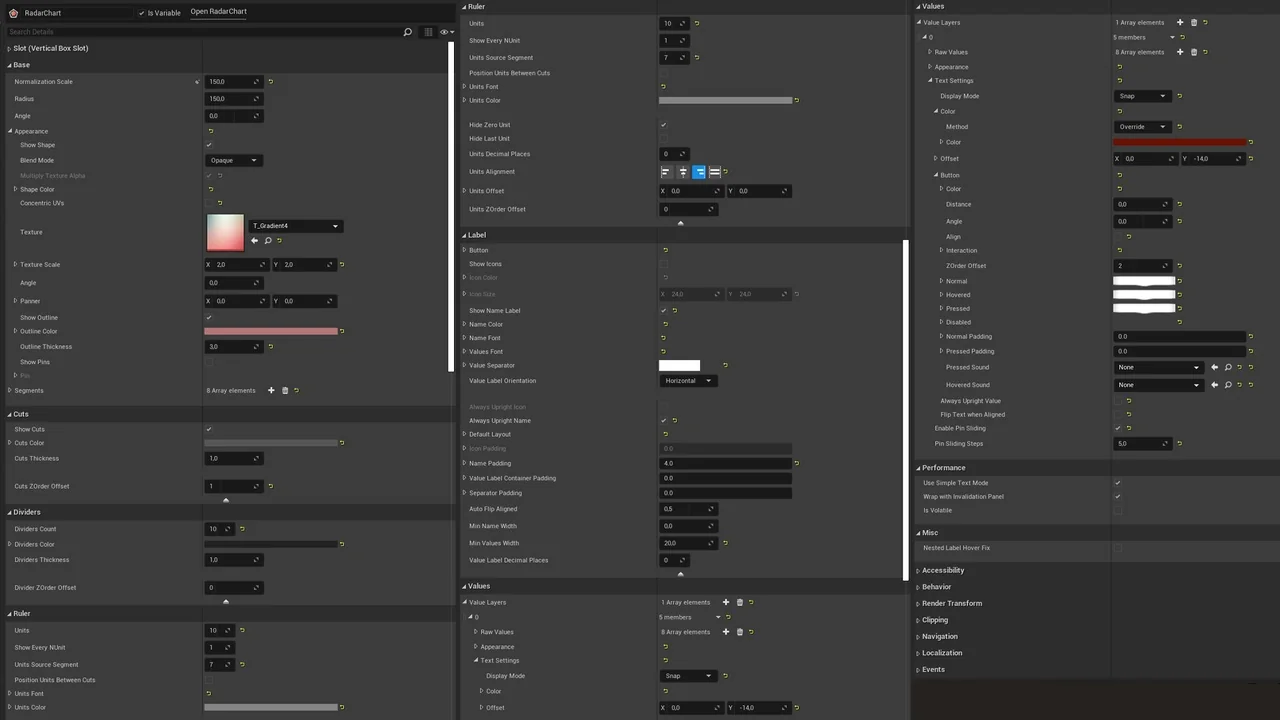Image resolution: width=1280 pixels, height=720 pixels.
Task: Click the search icon in Search Details bar
Action: click(407, 32)
